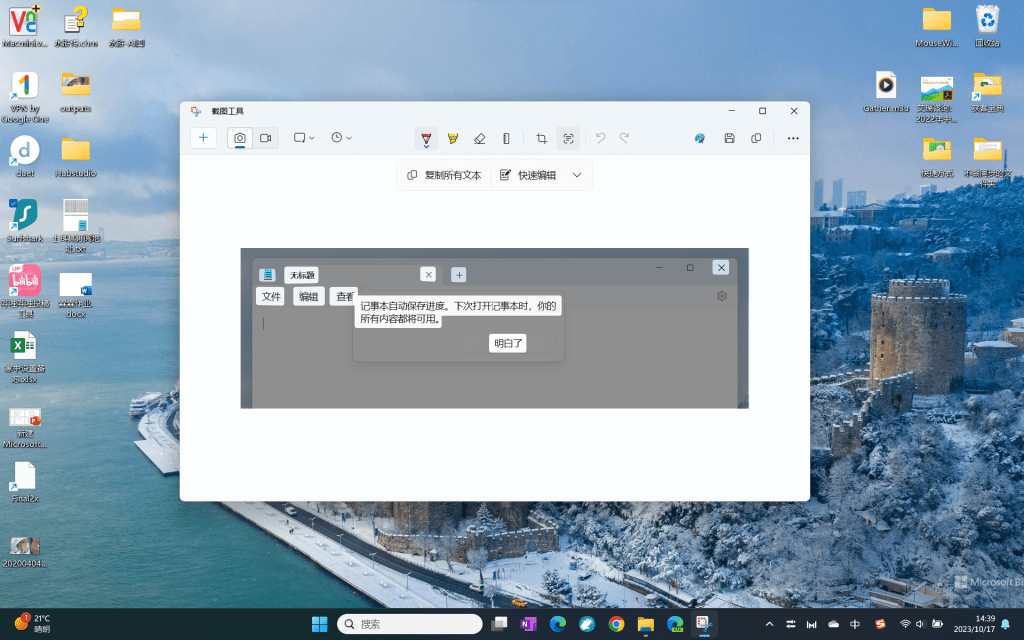Click text line 所有内容都将可用 in snip
The width and height of the screenshot is (1024, 640).
(x=399, y=319)
